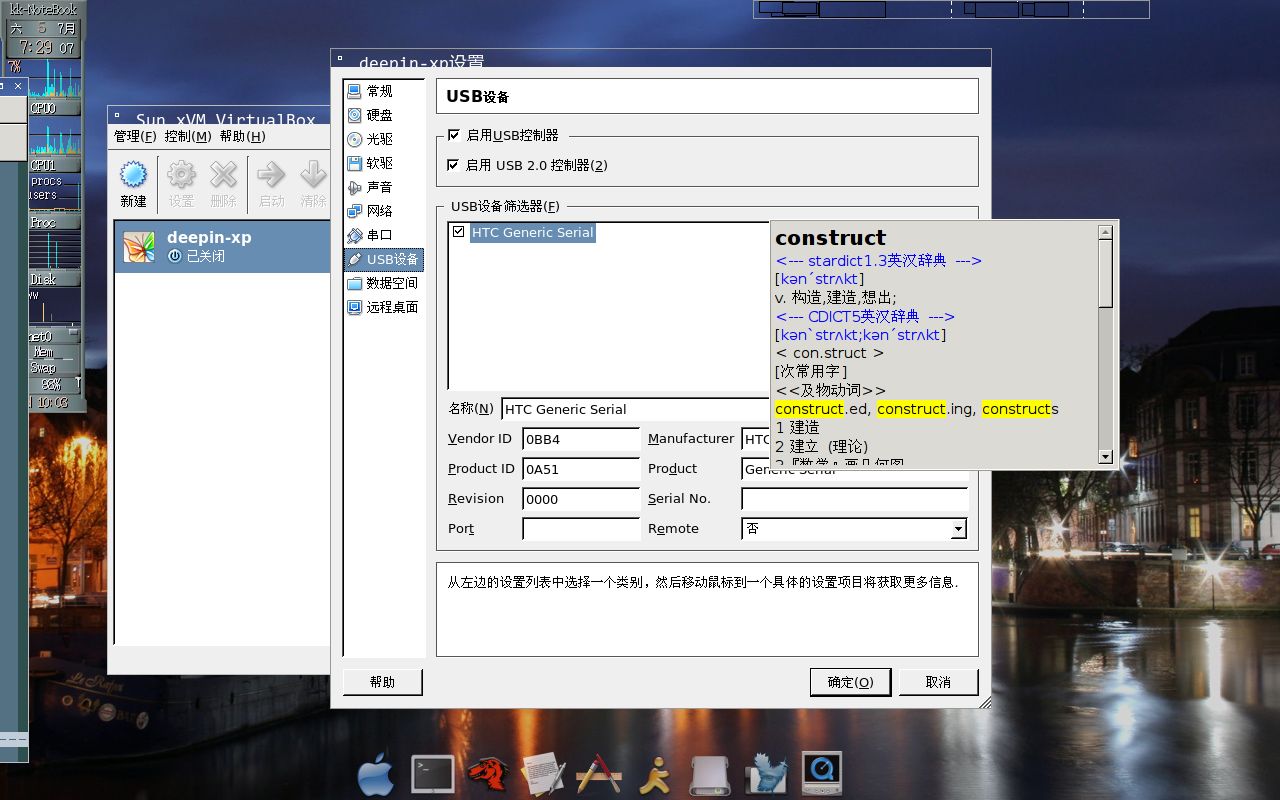Open the 管理(F) menu in VirtualBox
Screen dimensions: 1280x800
[135, 137]
